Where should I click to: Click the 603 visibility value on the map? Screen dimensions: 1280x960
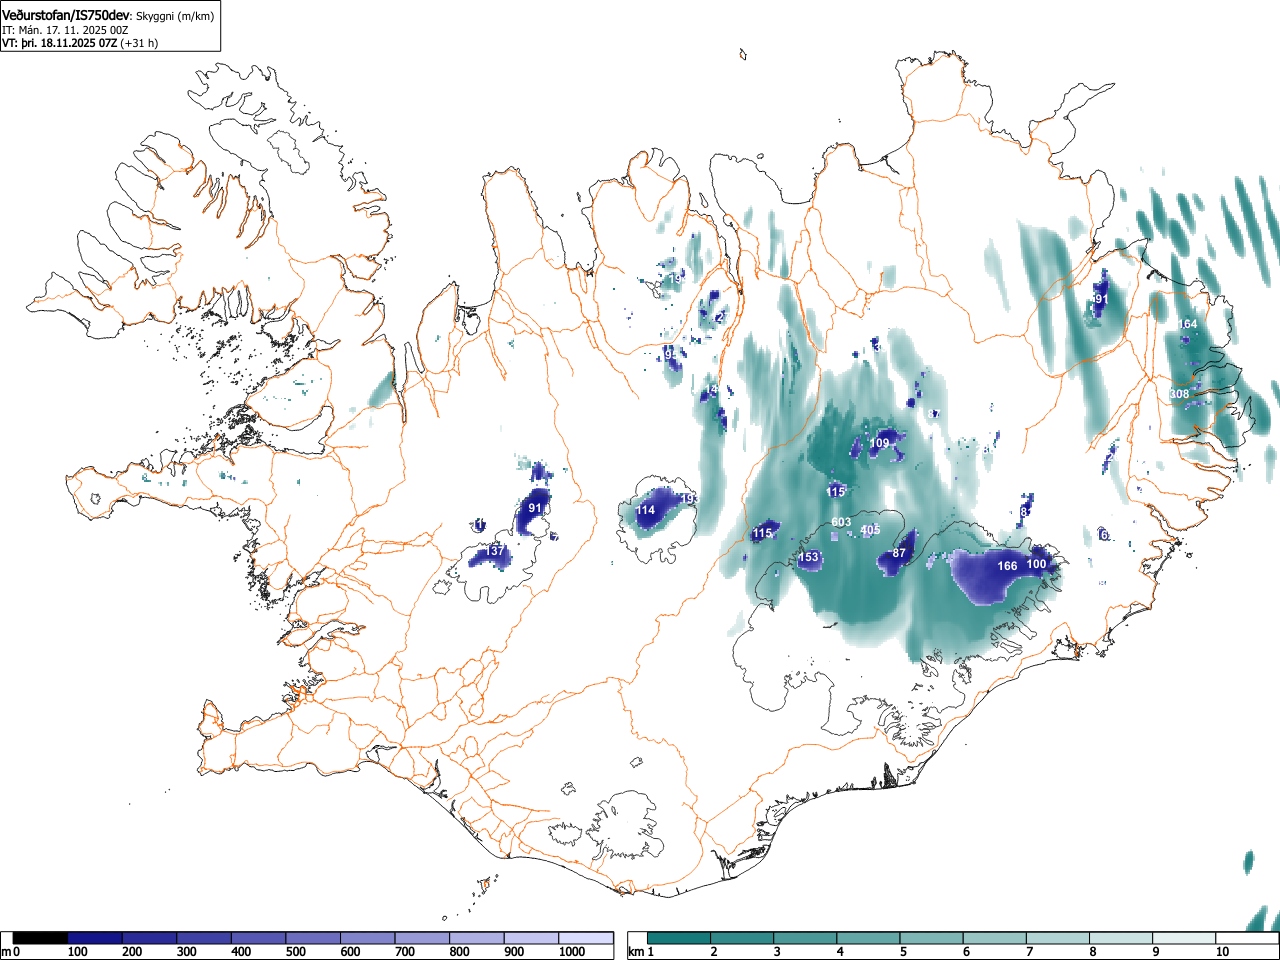click(x=841, y=522)
